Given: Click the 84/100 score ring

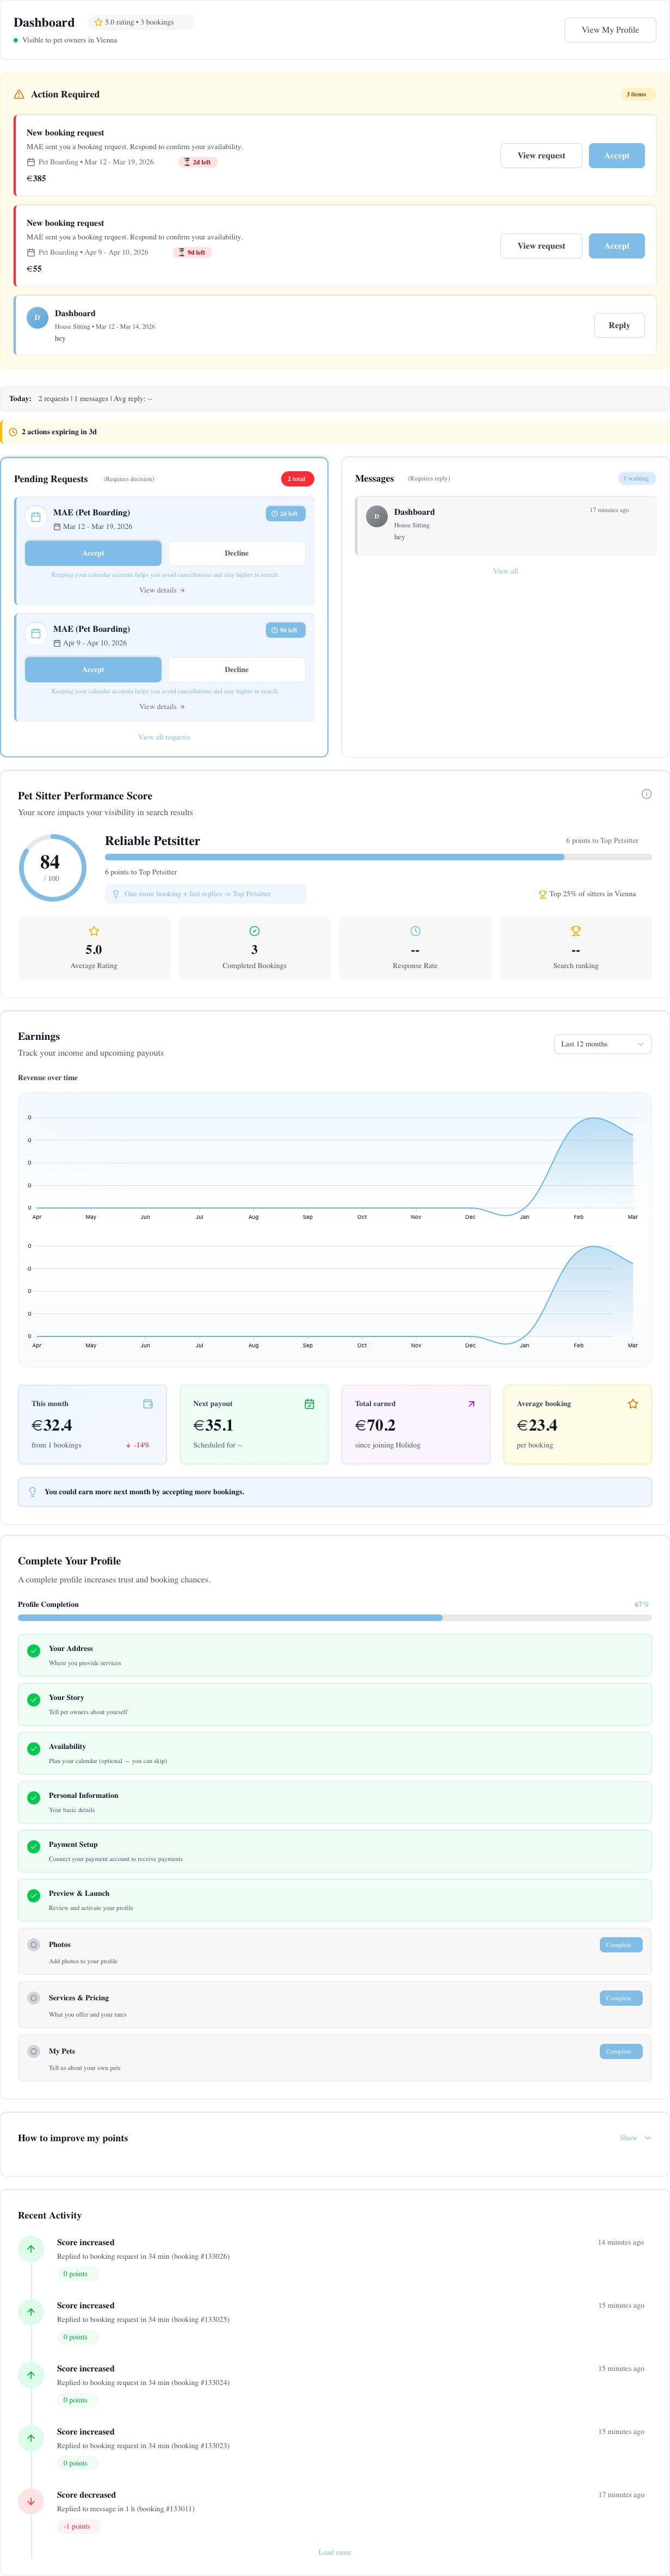Looking at the screenshot, I should (x=52, y=867).
